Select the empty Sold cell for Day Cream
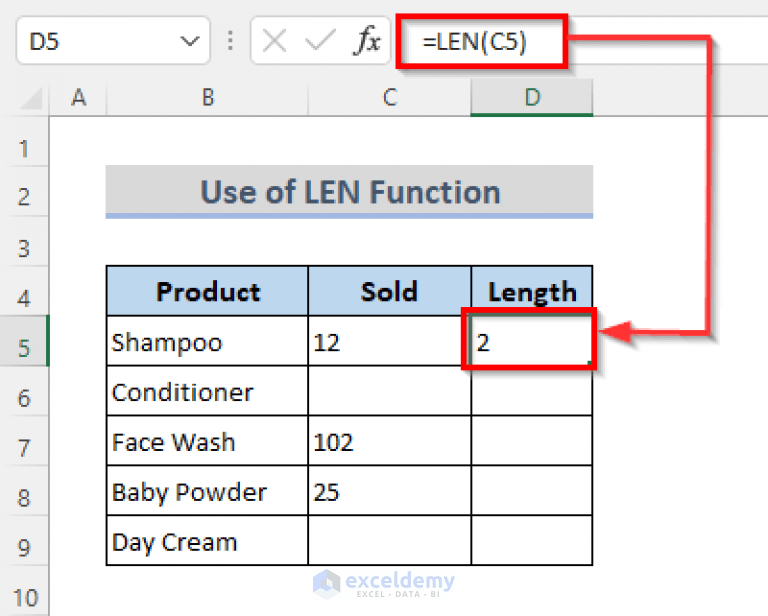Screen dimensions: 768x616 (390, 541)
